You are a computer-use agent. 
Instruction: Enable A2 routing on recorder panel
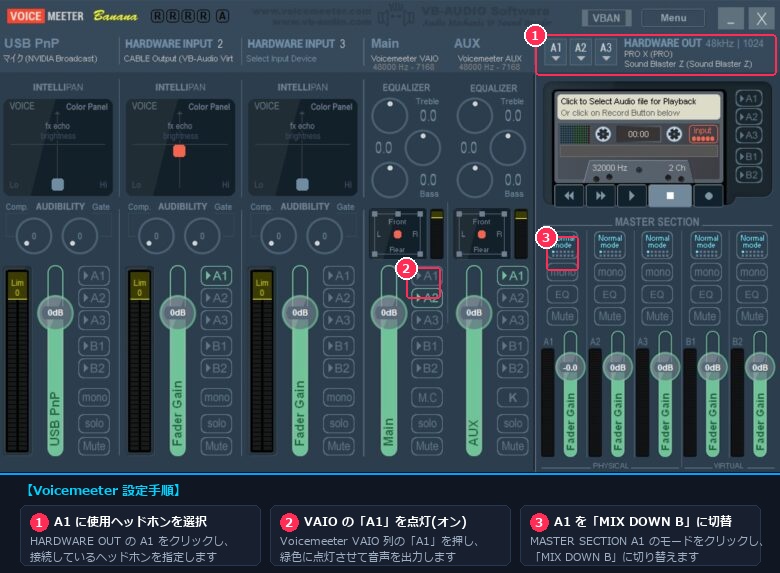[748, 117]
